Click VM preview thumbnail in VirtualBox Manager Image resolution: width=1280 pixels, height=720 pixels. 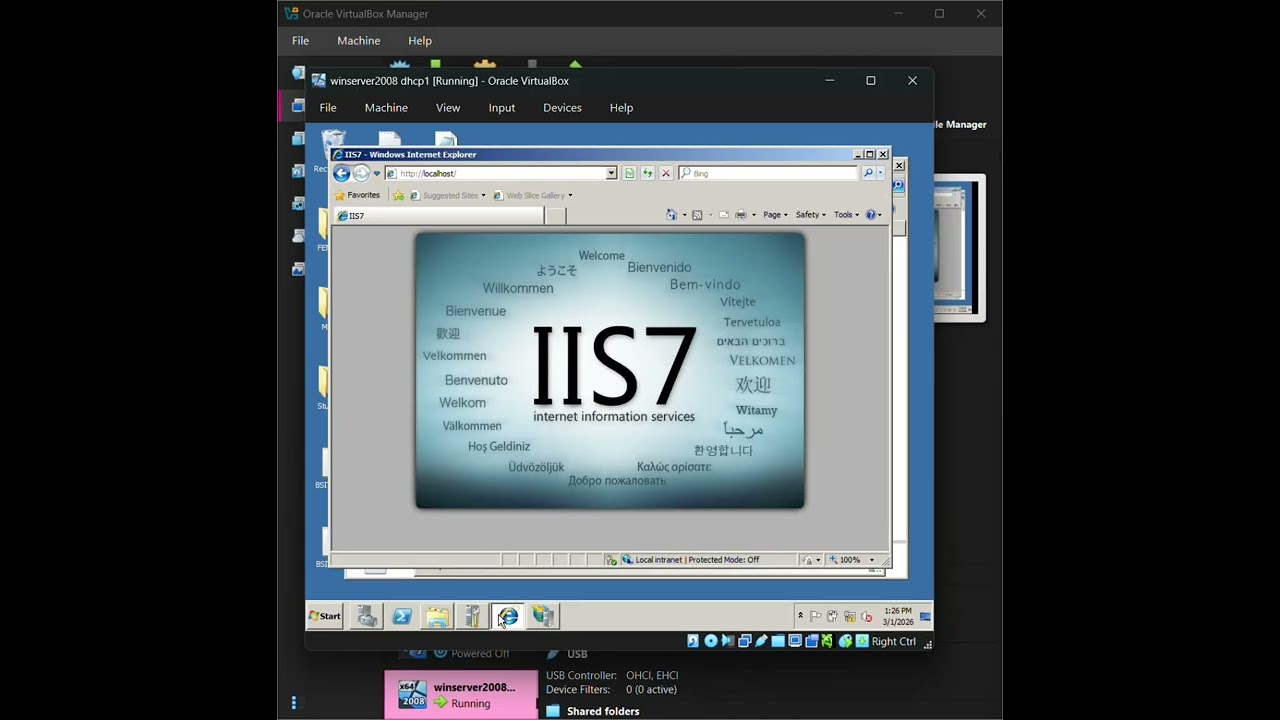point(959,248)
